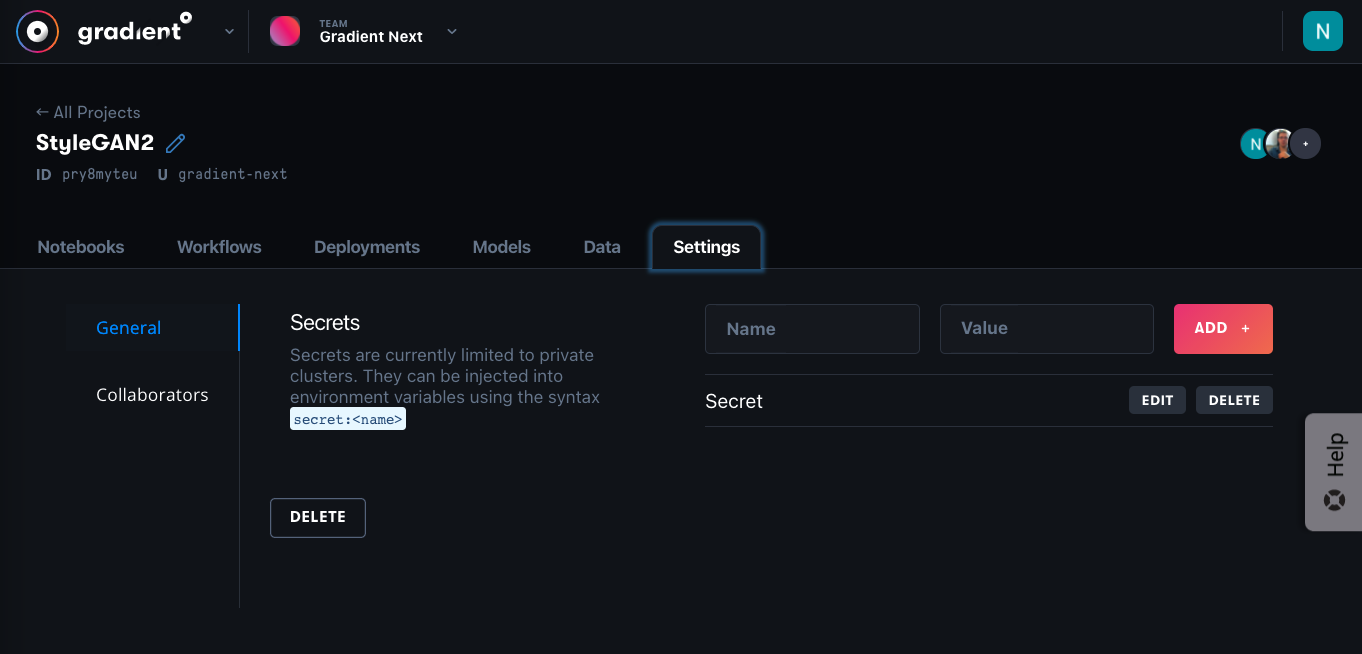Click the outlined DELETE project button
The width and height of the screenshot is (1362, 654).
(x=318, y=517)
